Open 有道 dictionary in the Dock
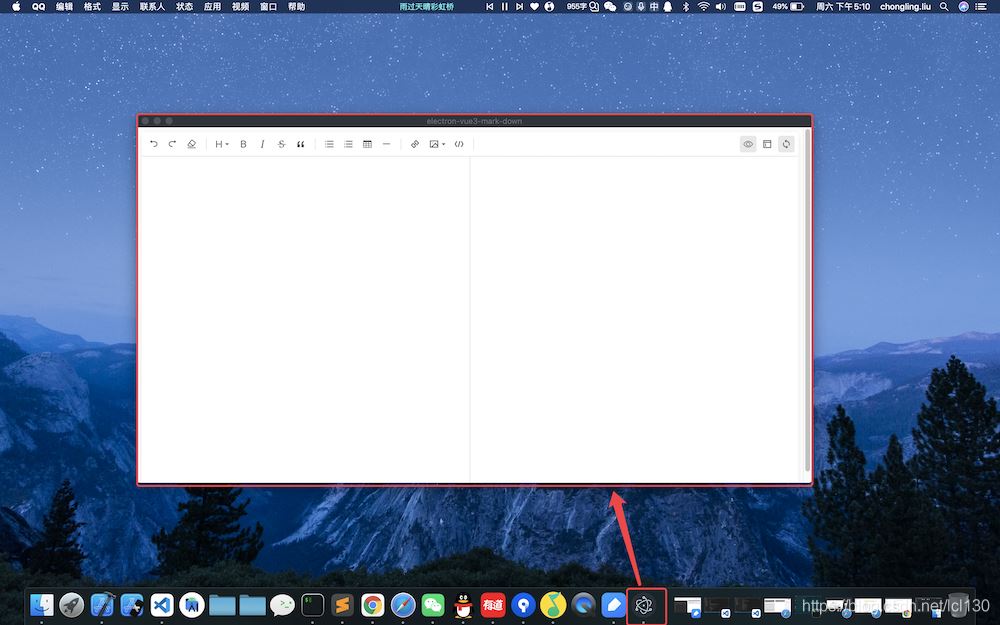Image resolution: width=1000 pixels, height=625 pixels. (x=493, y=605)
